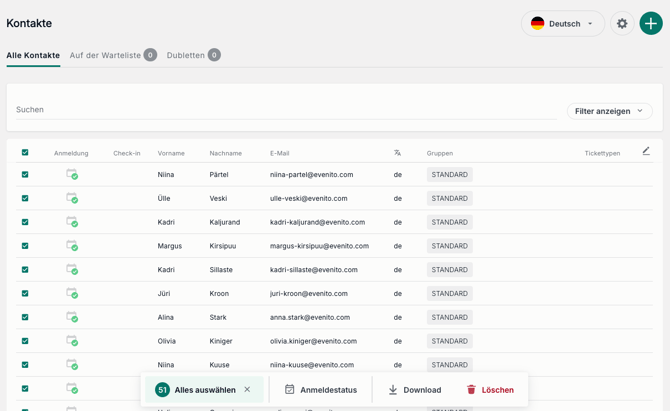Dismiss selection with X next to Alles auswählen
Screen dimensions: 670x411
(248, 390)
